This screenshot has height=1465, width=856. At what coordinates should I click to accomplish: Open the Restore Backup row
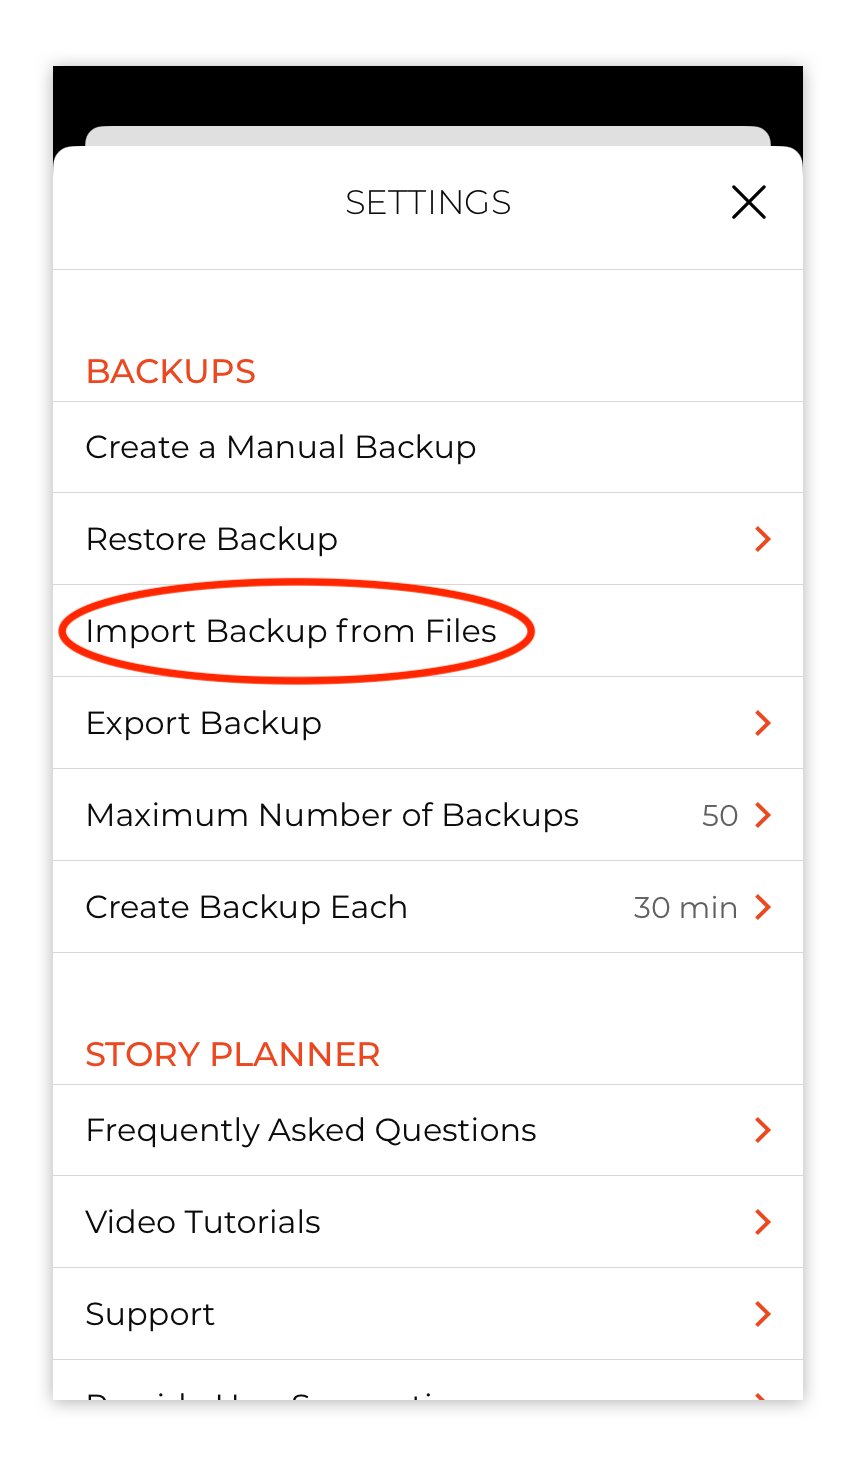(x=428, y=539)
